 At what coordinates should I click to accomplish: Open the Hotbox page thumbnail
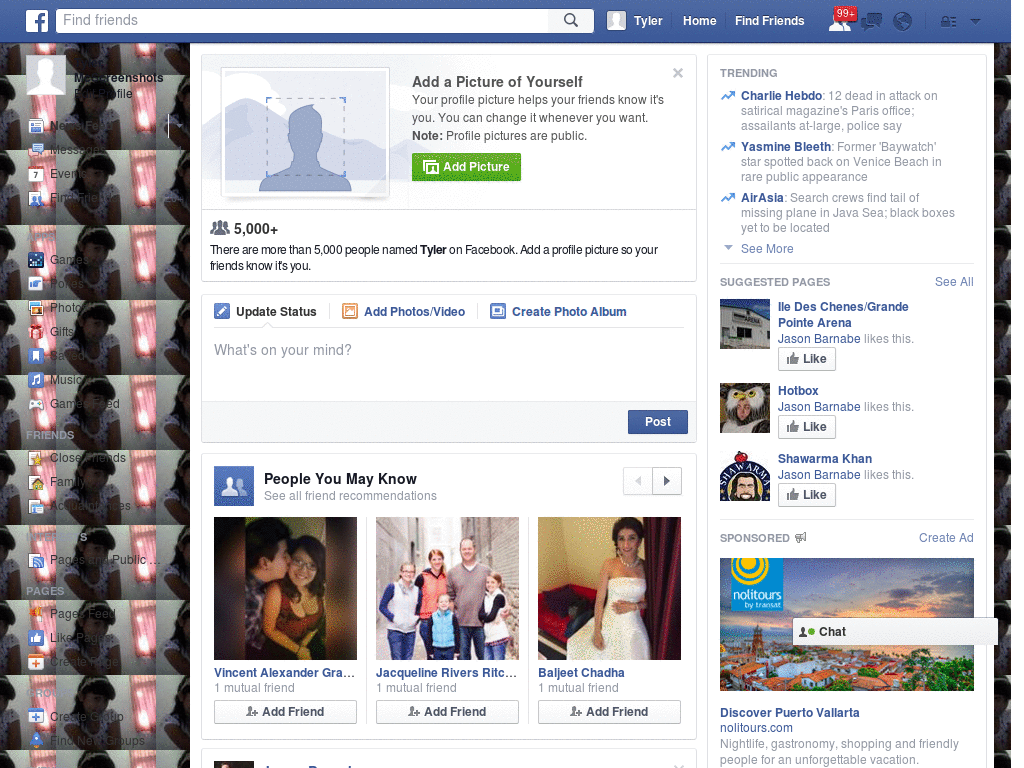point(745,408)
